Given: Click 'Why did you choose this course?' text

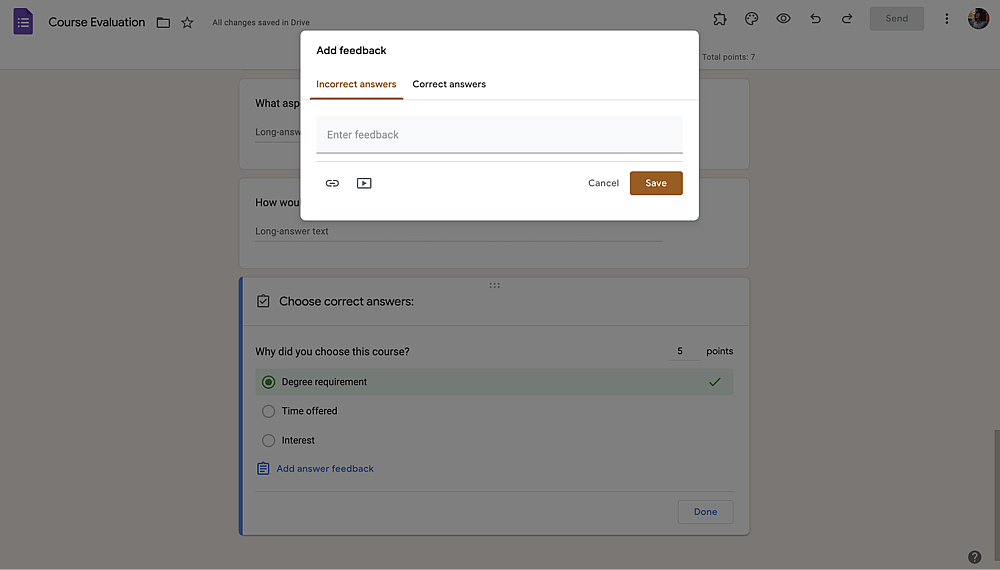Looking at the screenshot, I should (x=332, y=351).
